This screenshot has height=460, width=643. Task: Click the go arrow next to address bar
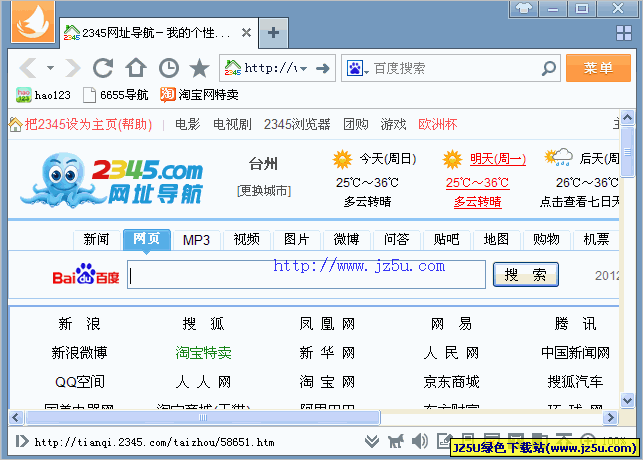[323, 68]
